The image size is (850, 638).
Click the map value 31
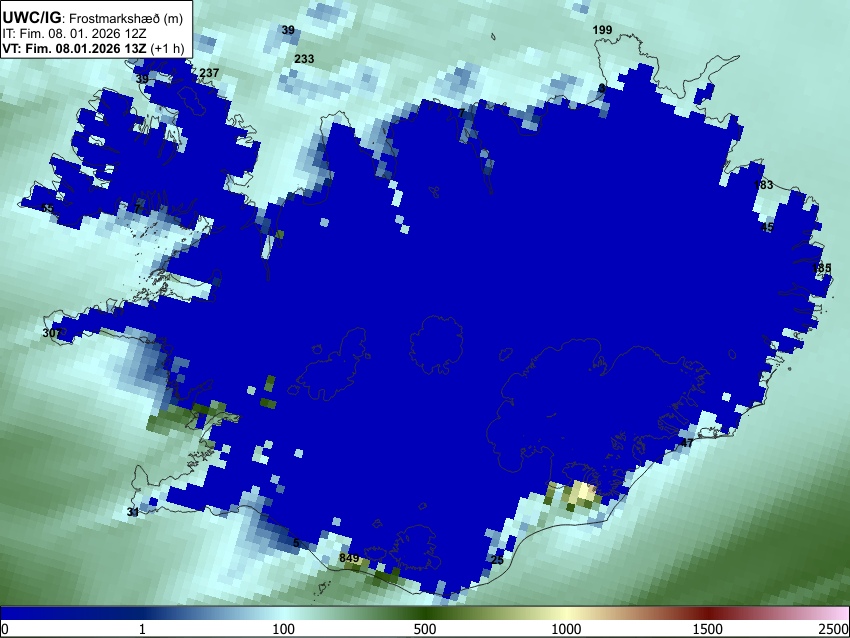[133, 512]
